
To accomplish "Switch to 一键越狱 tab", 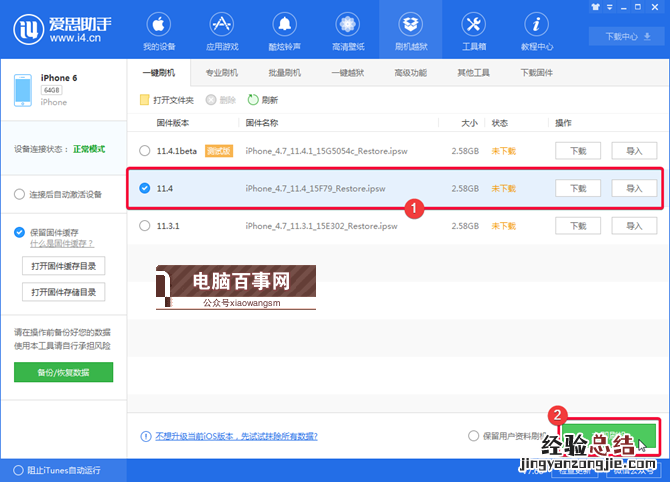I will pyautogui.click(x=348, y=73).
